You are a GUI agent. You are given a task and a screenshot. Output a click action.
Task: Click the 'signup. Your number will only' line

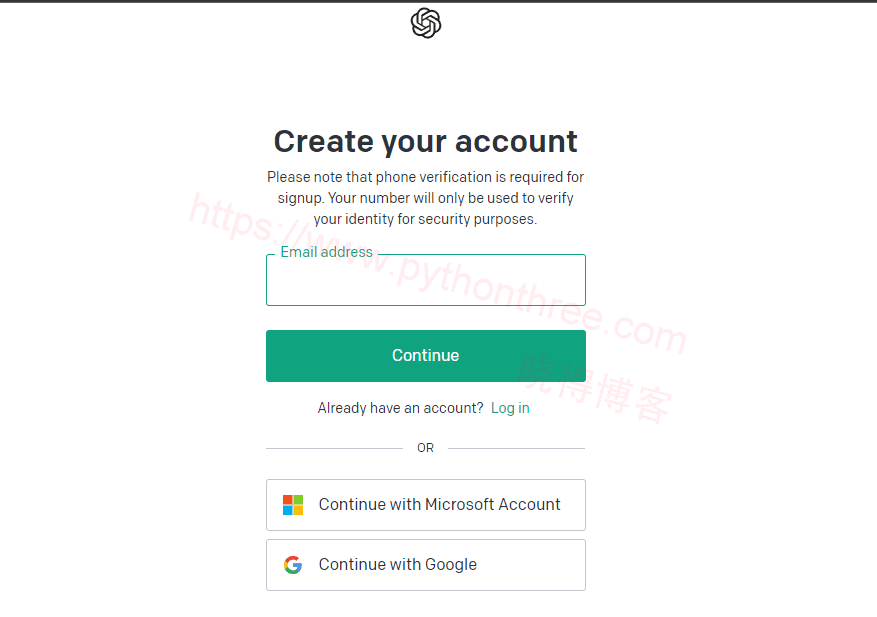pyautogui.click(x=426, y=198)
